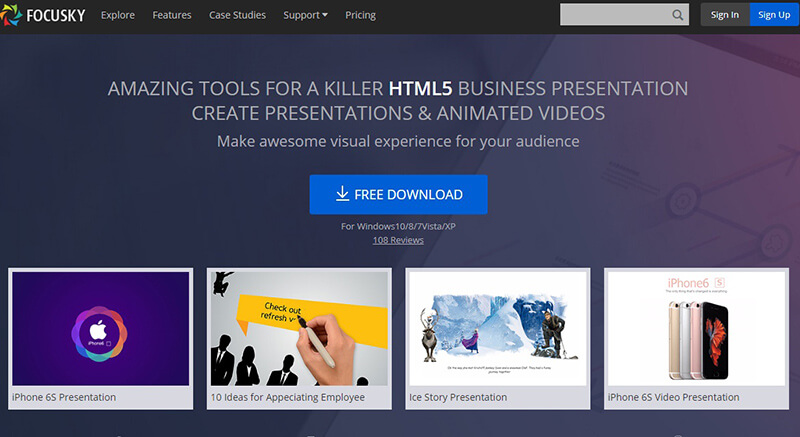Open the Ice Story Presentation thumbnail
800x437 pixels.
click(x=497, y=328)
